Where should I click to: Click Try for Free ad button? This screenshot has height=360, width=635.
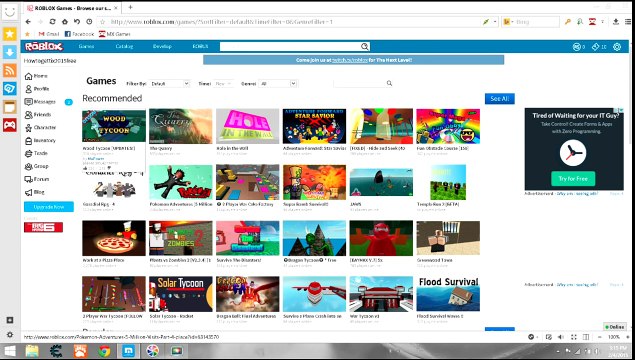tap(573, 179)
